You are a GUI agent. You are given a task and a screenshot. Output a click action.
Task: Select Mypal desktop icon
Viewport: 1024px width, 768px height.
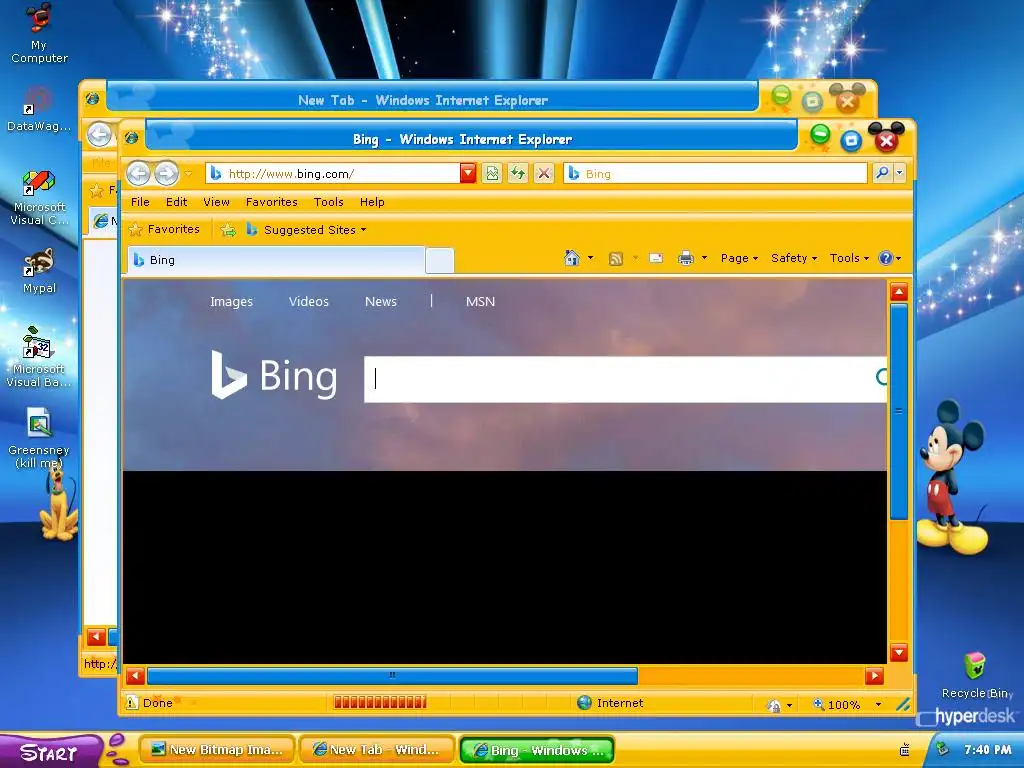tap(39, 271)
